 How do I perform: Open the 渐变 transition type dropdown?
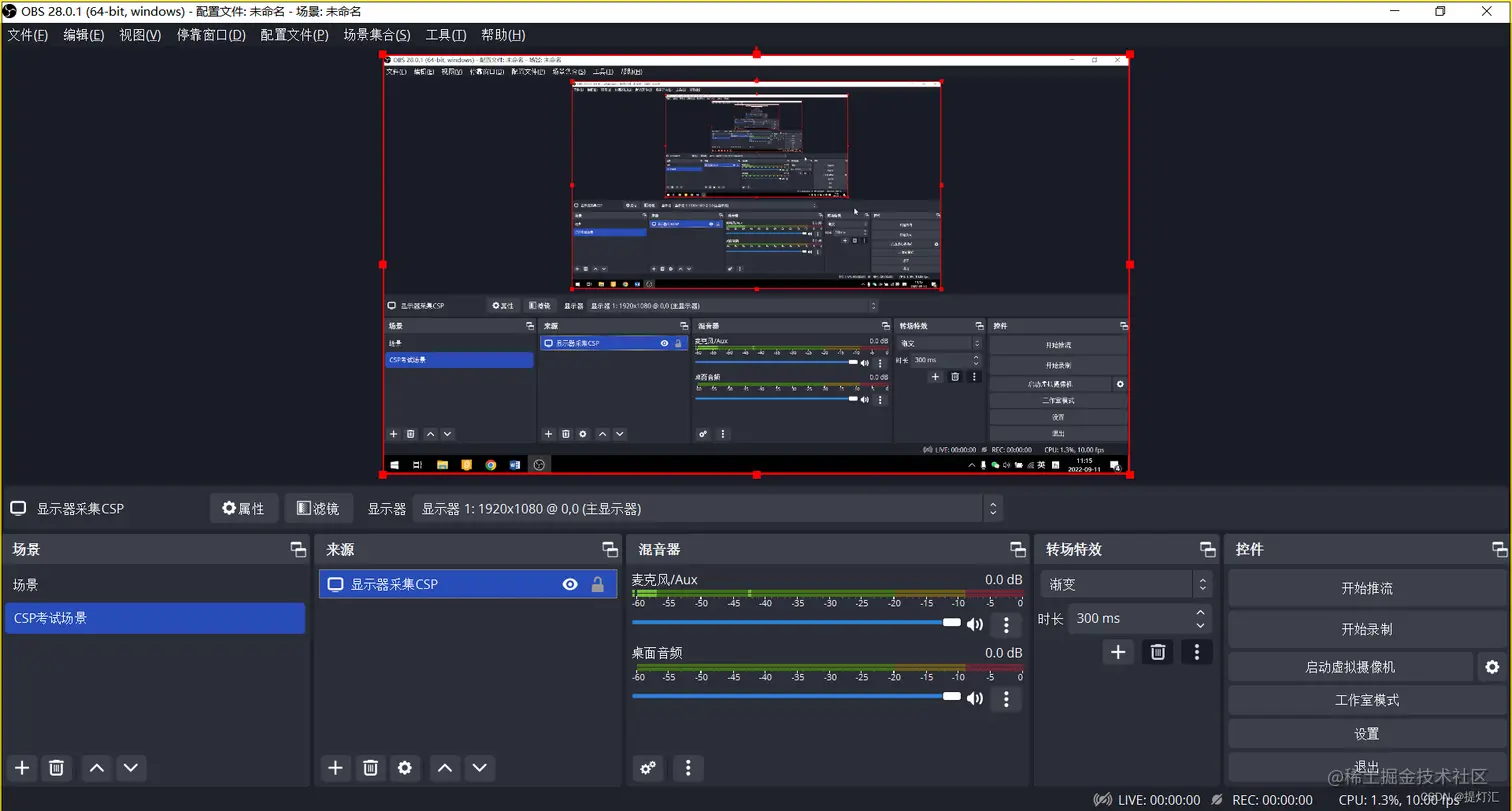coord(1126,585)
